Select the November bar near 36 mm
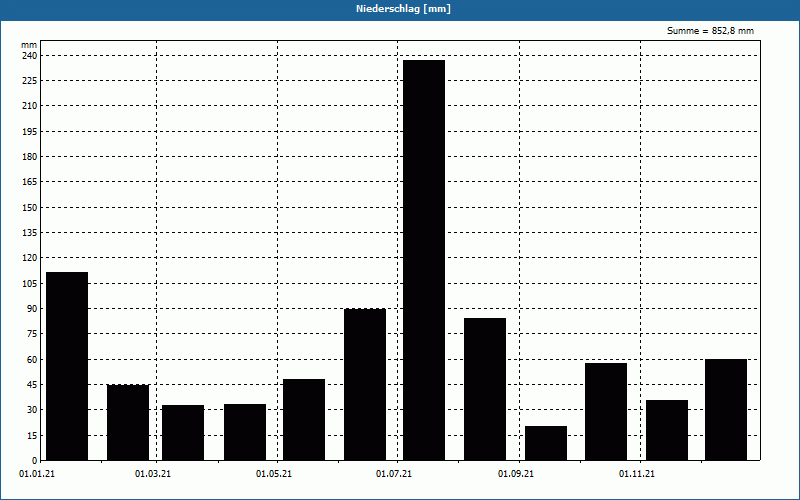This screenshot has width=800, height=500. click(x=667, y=430)
